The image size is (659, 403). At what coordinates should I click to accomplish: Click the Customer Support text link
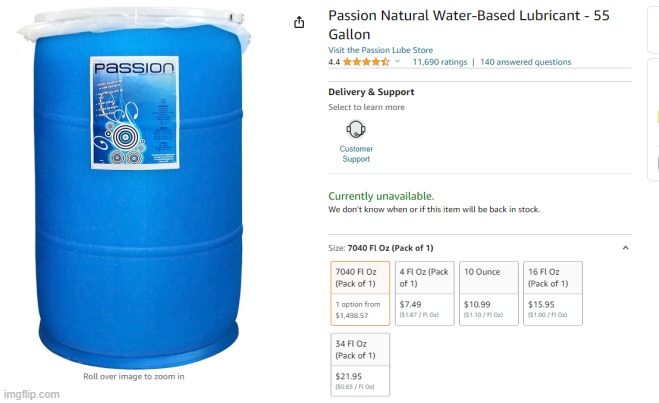356,154
